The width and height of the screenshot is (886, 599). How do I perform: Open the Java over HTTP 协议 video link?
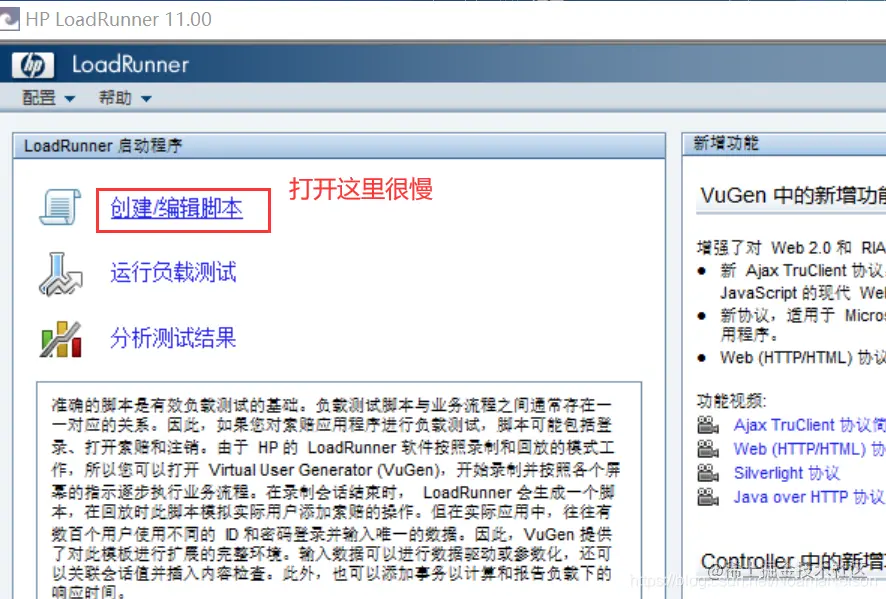tap(809, 497)
